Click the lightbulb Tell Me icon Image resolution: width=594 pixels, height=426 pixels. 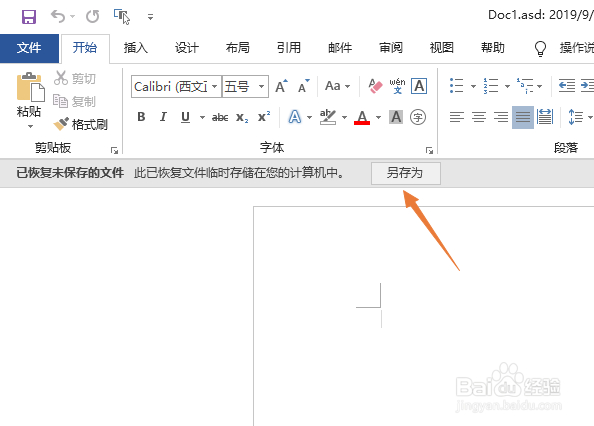point(540,48)
